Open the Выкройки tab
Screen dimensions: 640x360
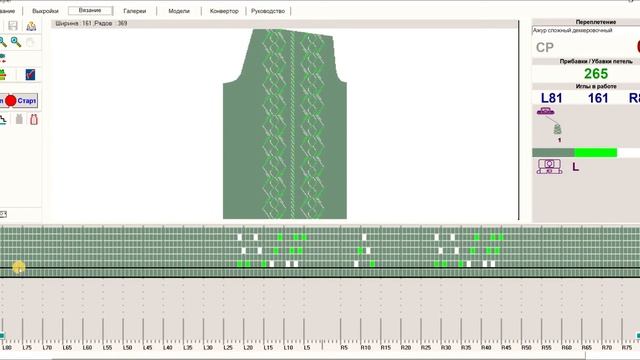45,11
